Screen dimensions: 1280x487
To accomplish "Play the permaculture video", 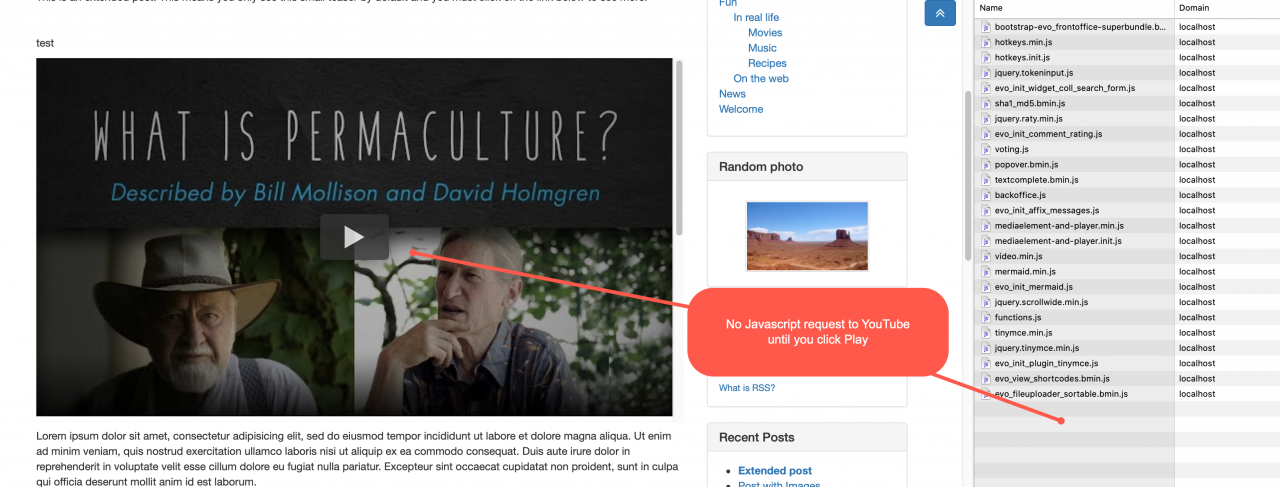I will (x=354, y=237).
